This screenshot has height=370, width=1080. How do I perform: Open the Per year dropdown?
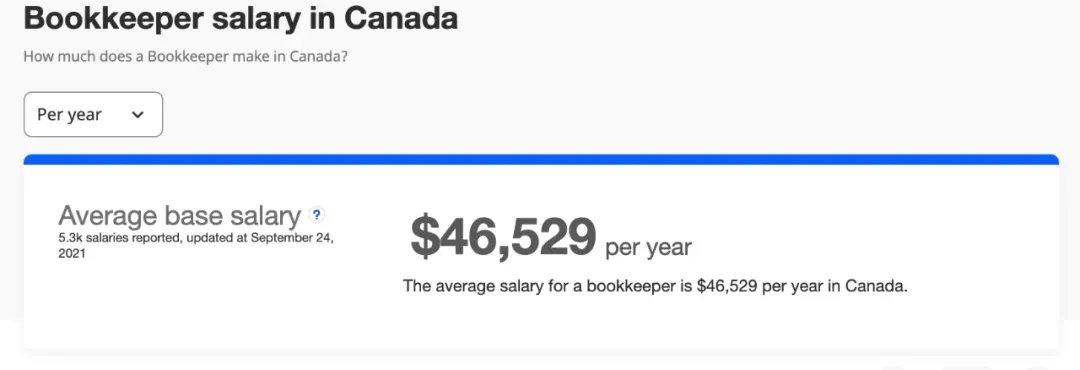[93, 114]
